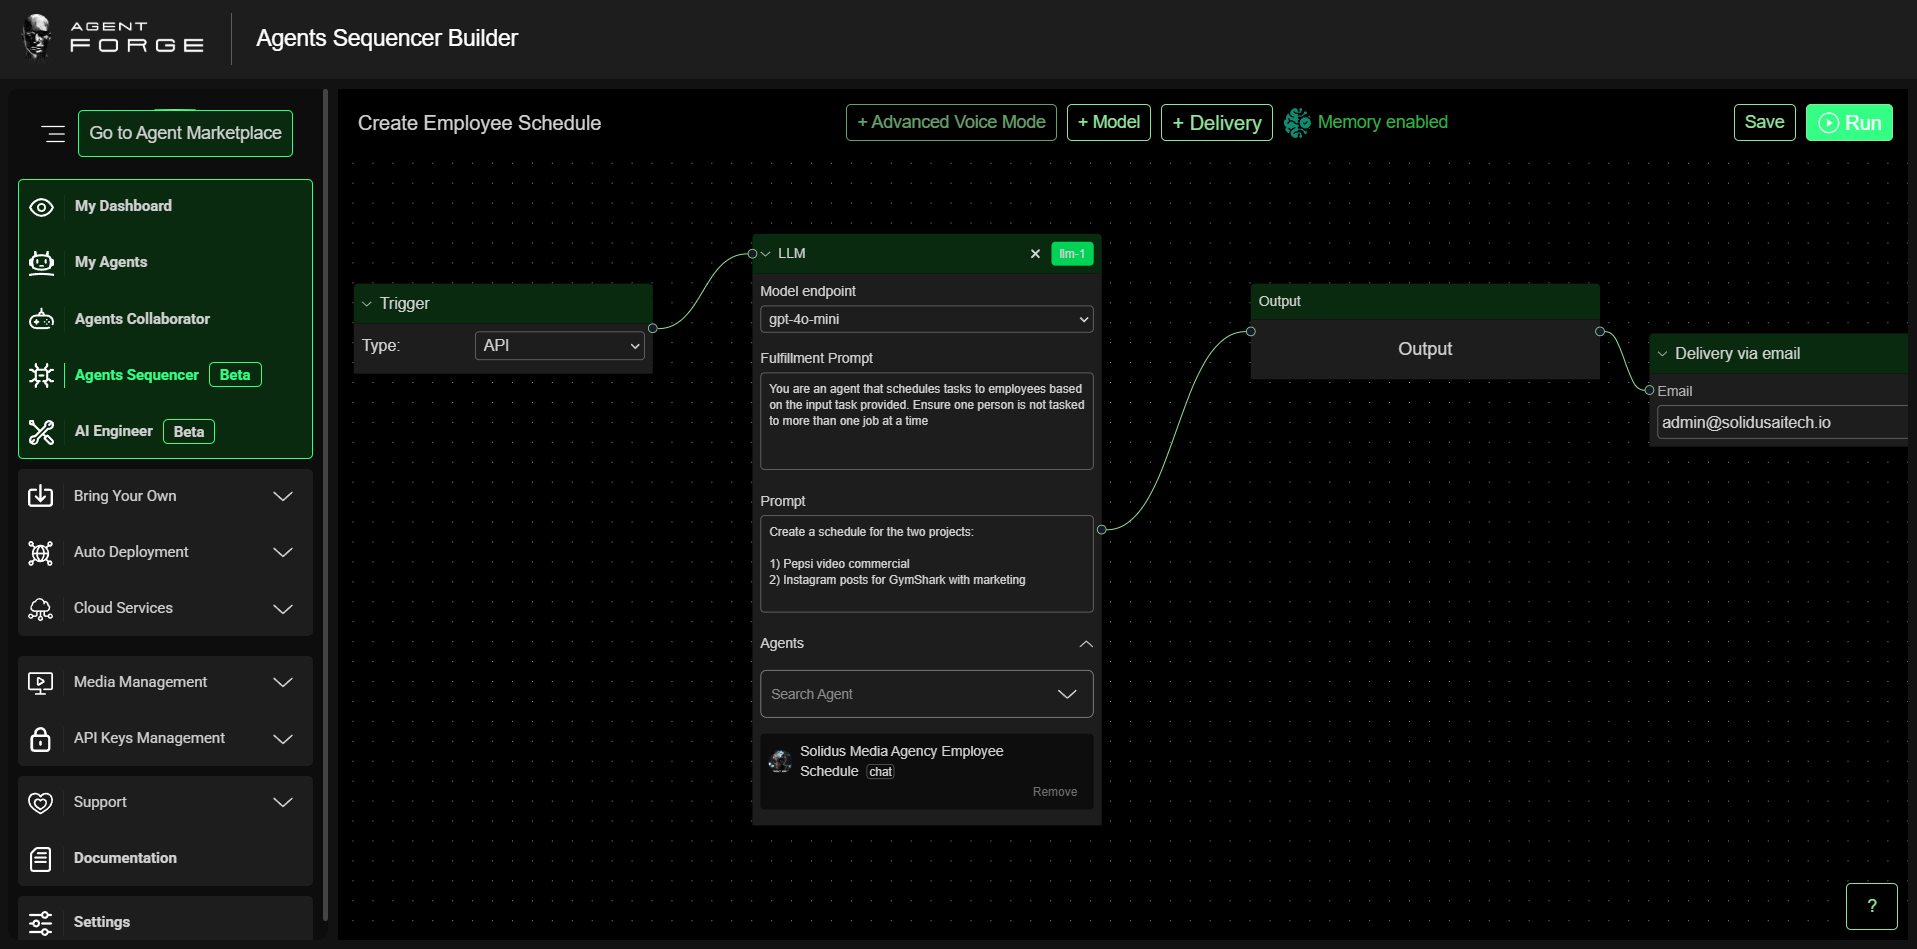Image resolution: width=1917 pixels, height=949 pixels.
Task: Click the Agents Sequencer icon
Action: [x=41, y=375]
